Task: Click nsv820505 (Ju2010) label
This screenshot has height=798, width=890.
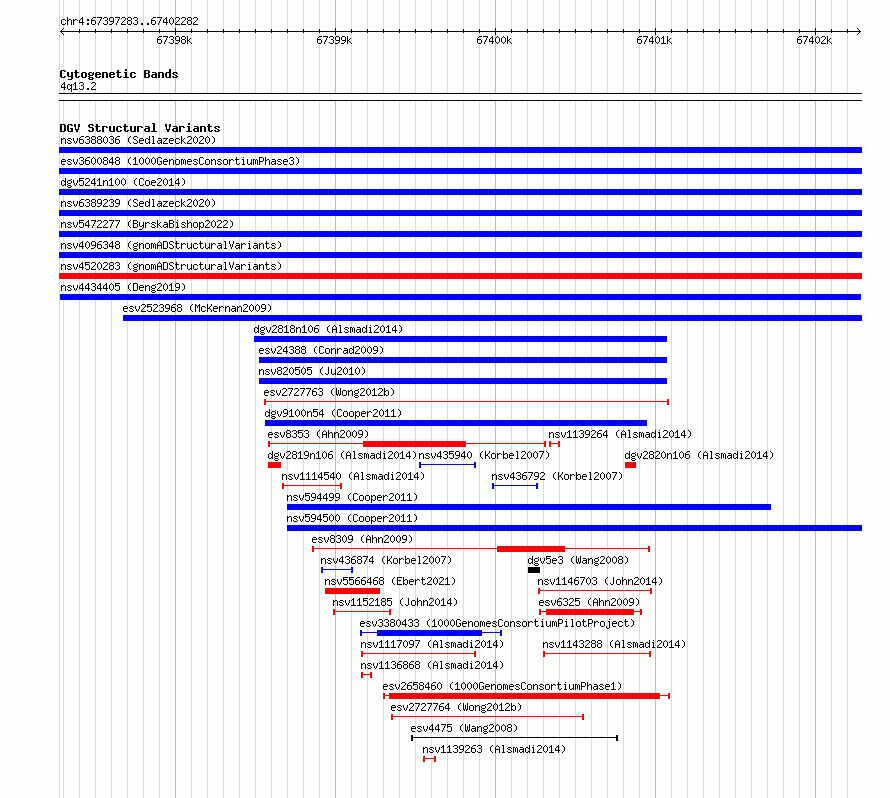Action: coord(312,371)
